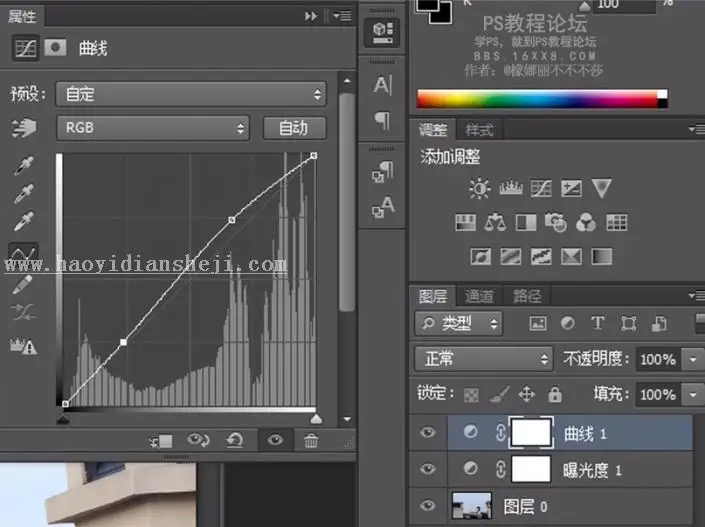The image size is (705, 527).
Task: Click the smooth curve values icon
Action: click(23, 312)
